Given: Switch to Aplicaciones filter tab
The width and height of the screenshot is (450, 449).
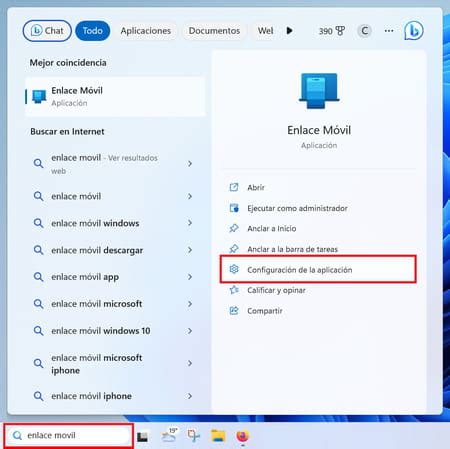Looking at the screenshot, I should pyautogui.click(x=146, y=31).
